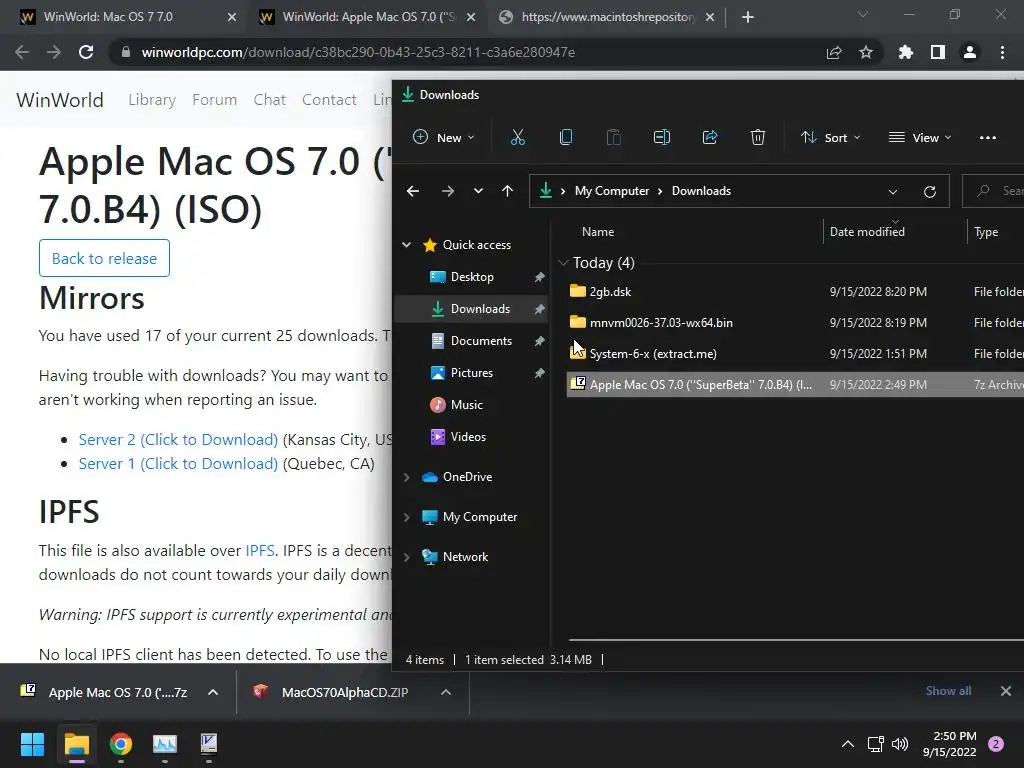Go forward in File Explorer navigation
This screenshot has height=768, width=1024.
pos(447,191)
